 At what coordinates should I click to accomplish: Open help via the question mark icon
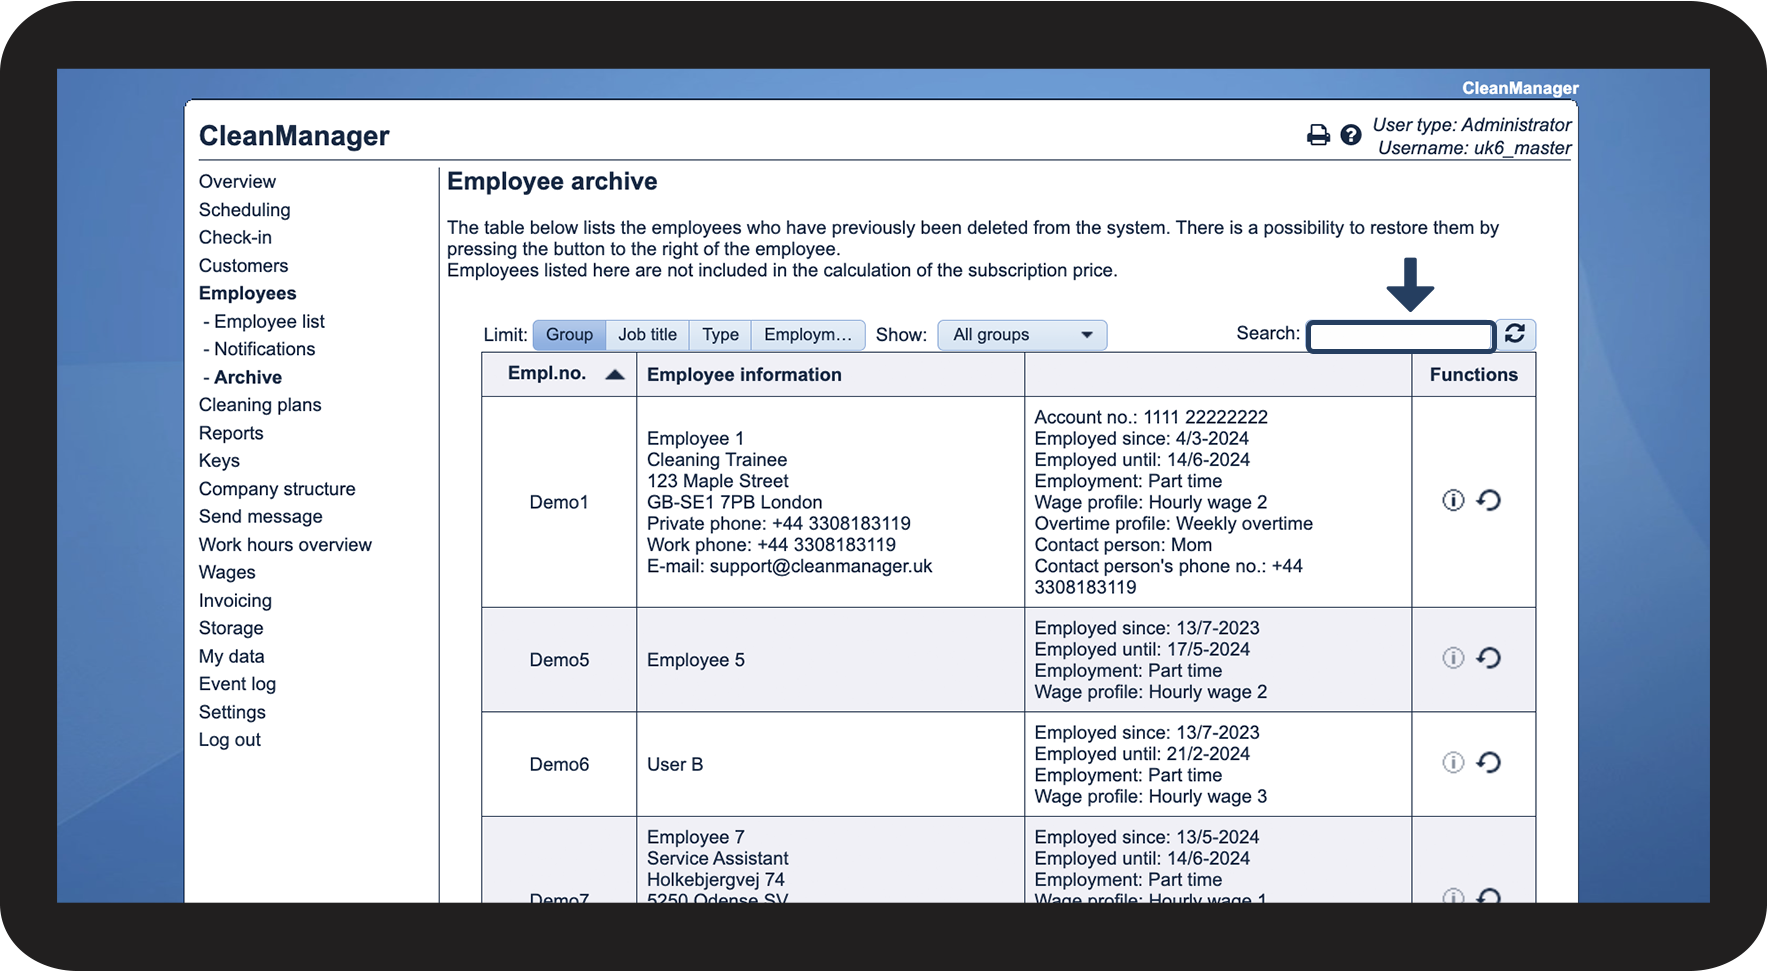[1350, 135]
